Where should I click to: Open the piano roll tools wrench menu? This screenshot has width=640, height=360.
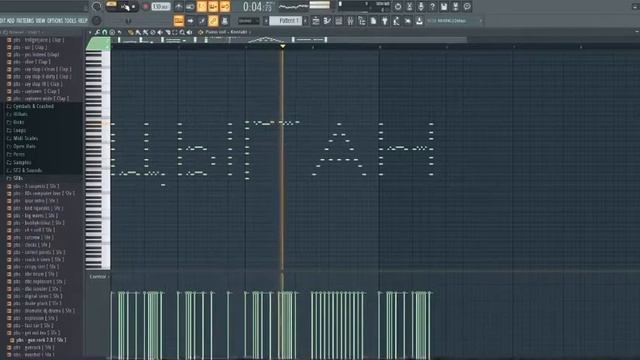[98, 32]
